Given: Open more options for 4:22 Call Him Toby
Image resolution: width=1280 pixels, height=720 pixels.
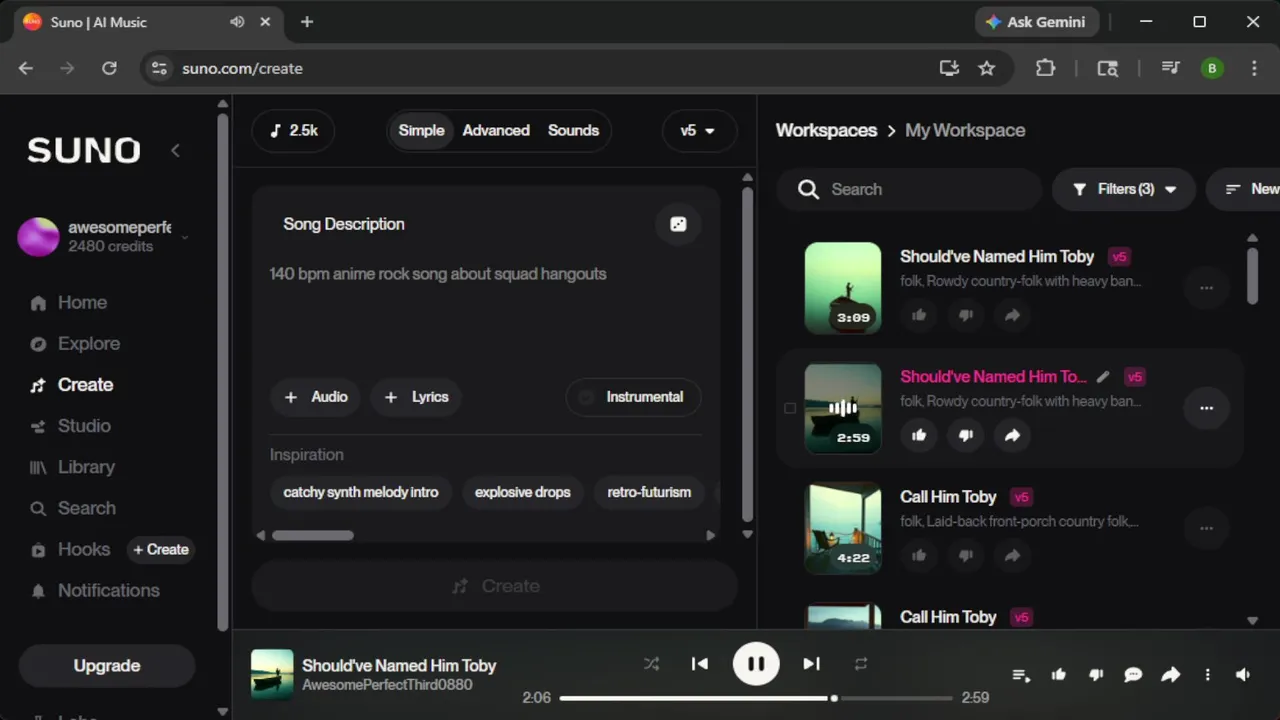Looking at the screenshot, I should click(x=1206, y=528).
